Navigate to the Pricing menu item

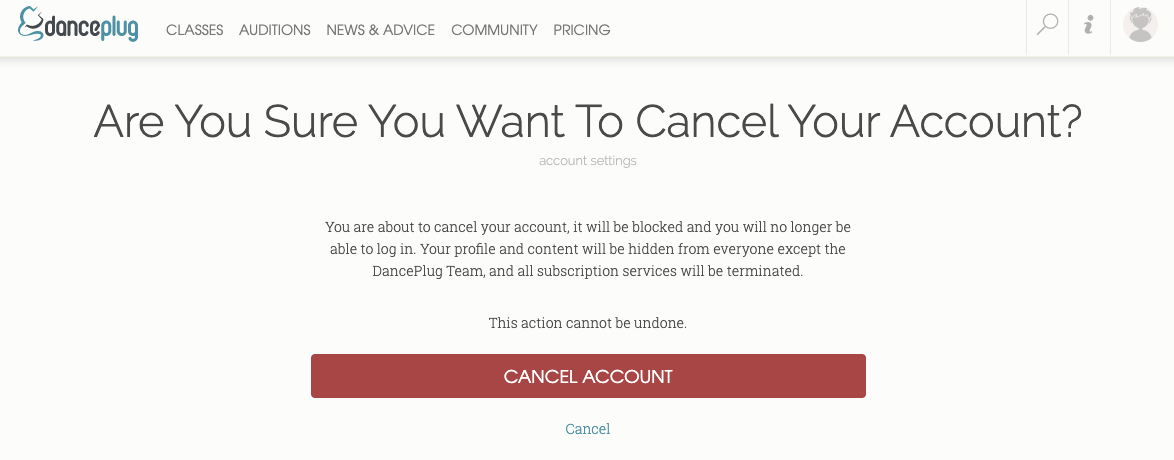point(581,30)
